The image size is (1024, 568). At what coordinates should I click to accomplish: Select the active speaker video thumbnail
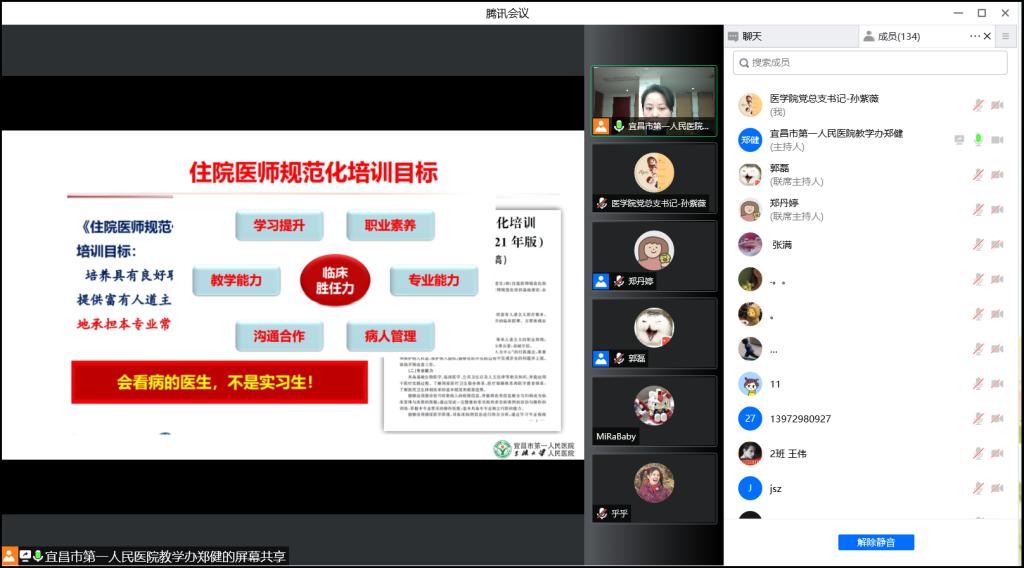pos(654,101)
